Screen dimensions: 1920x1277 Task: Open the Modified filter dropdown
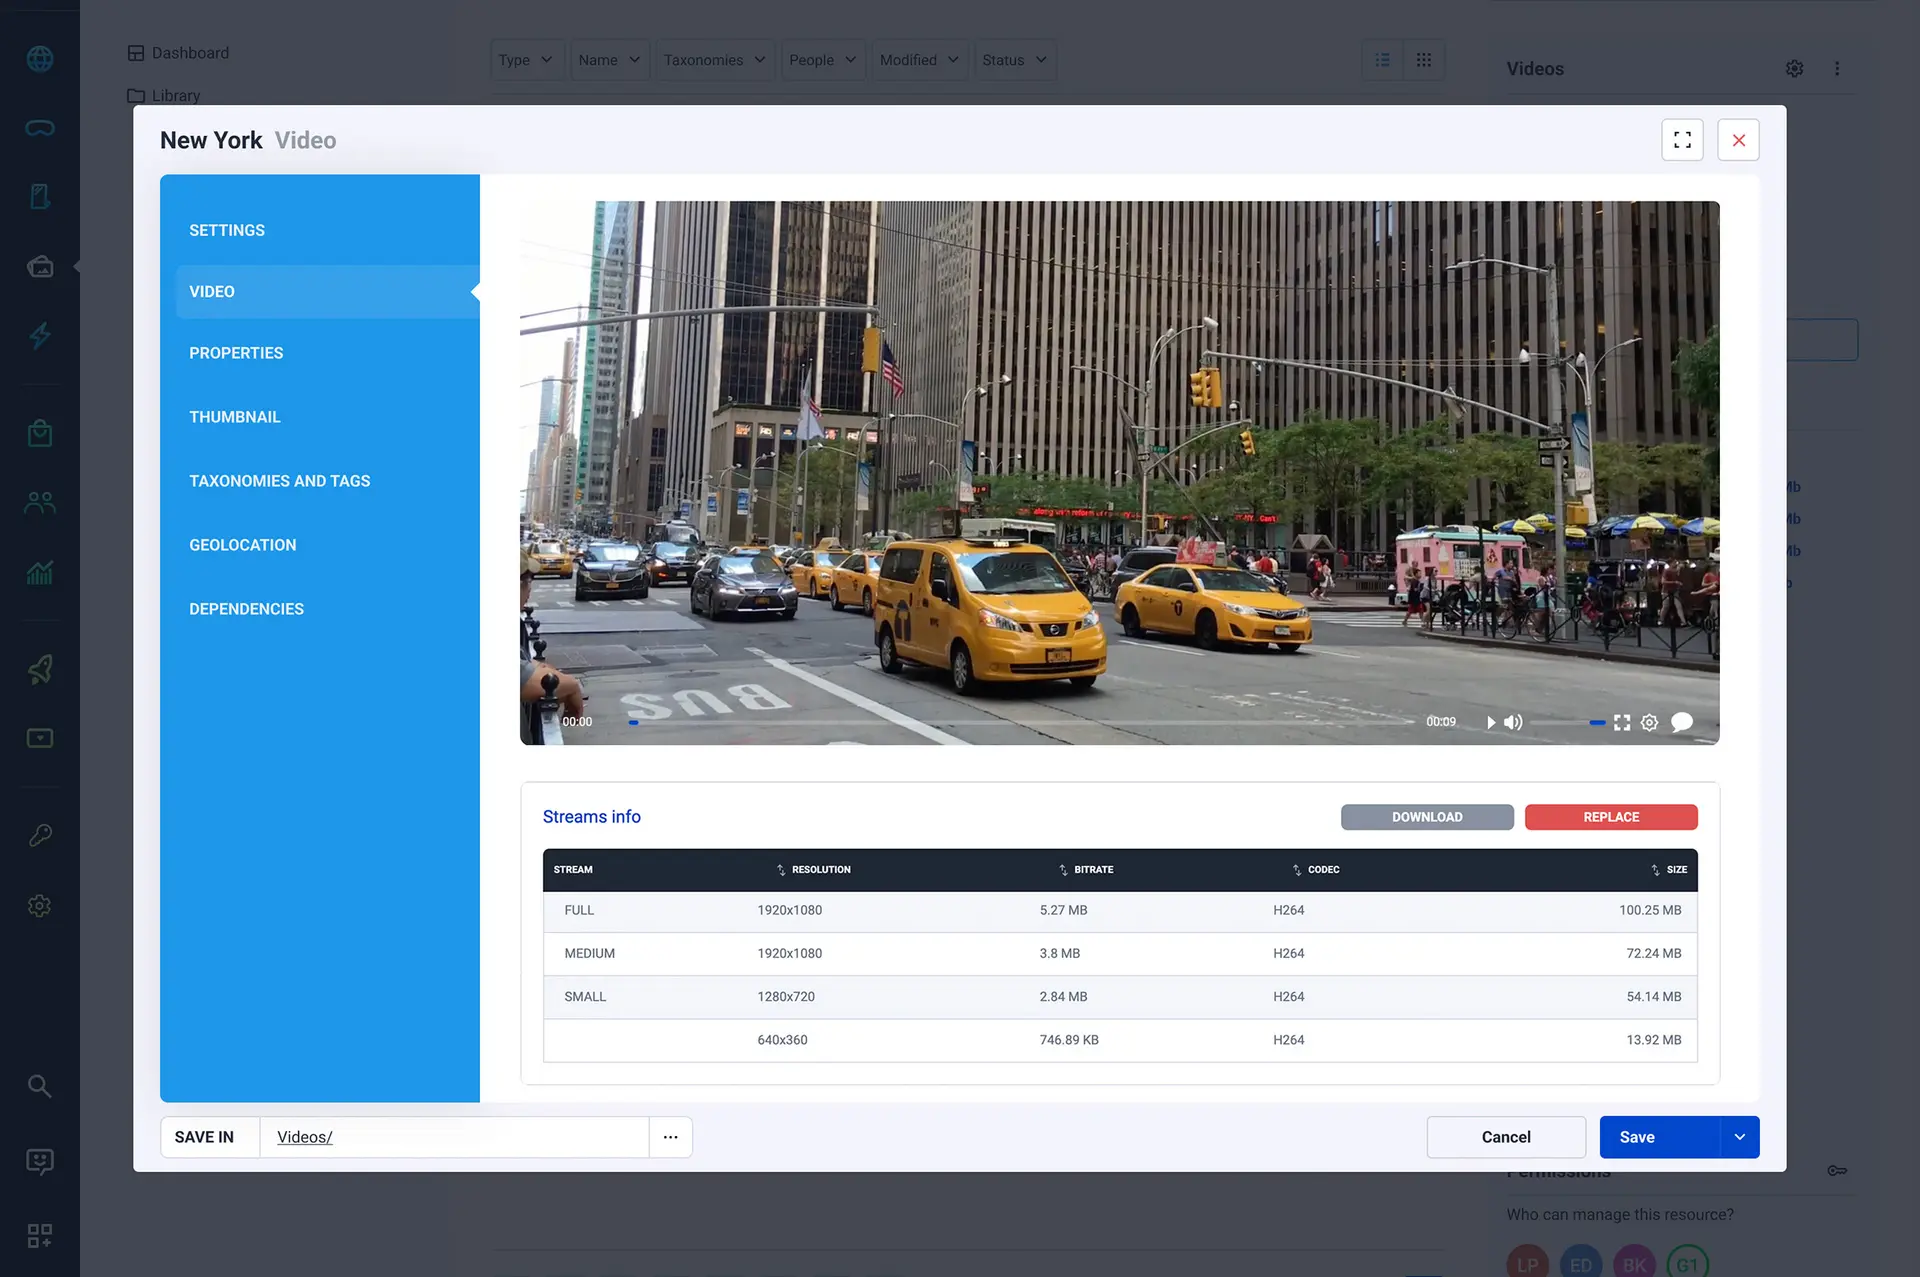(x=920, y=60)
